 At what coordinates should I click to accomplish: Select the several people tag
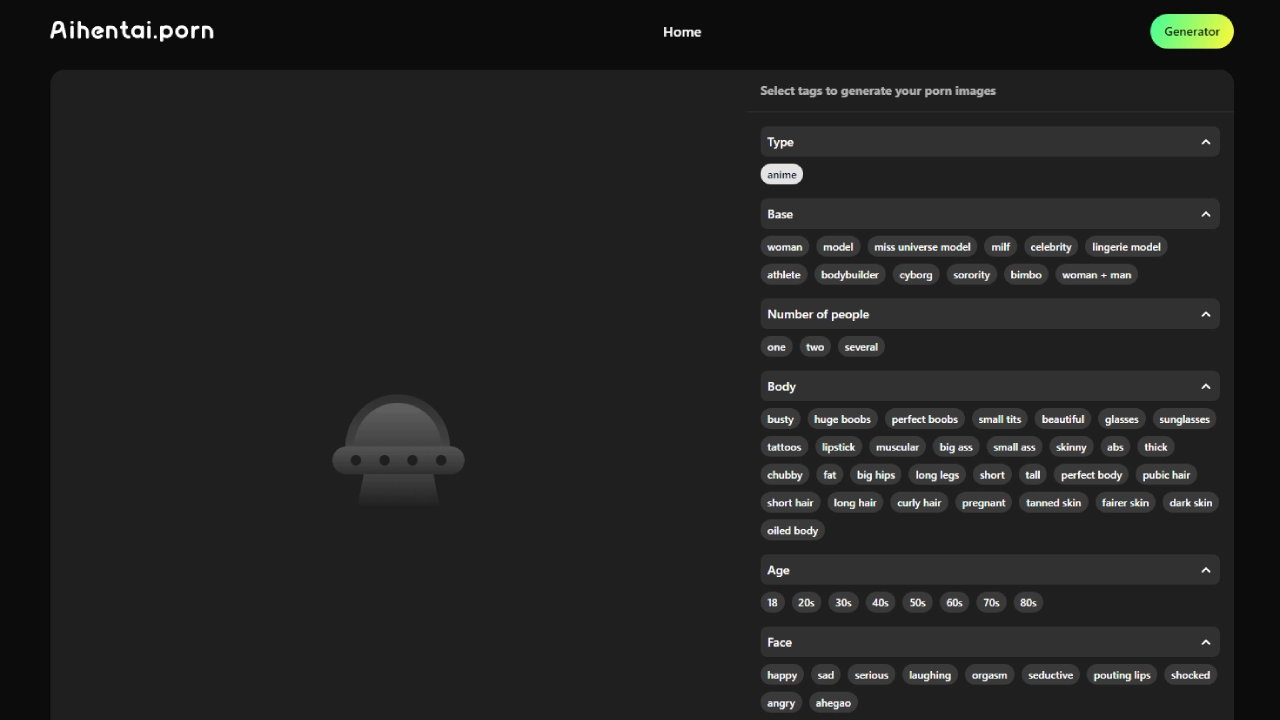(861, 347)
